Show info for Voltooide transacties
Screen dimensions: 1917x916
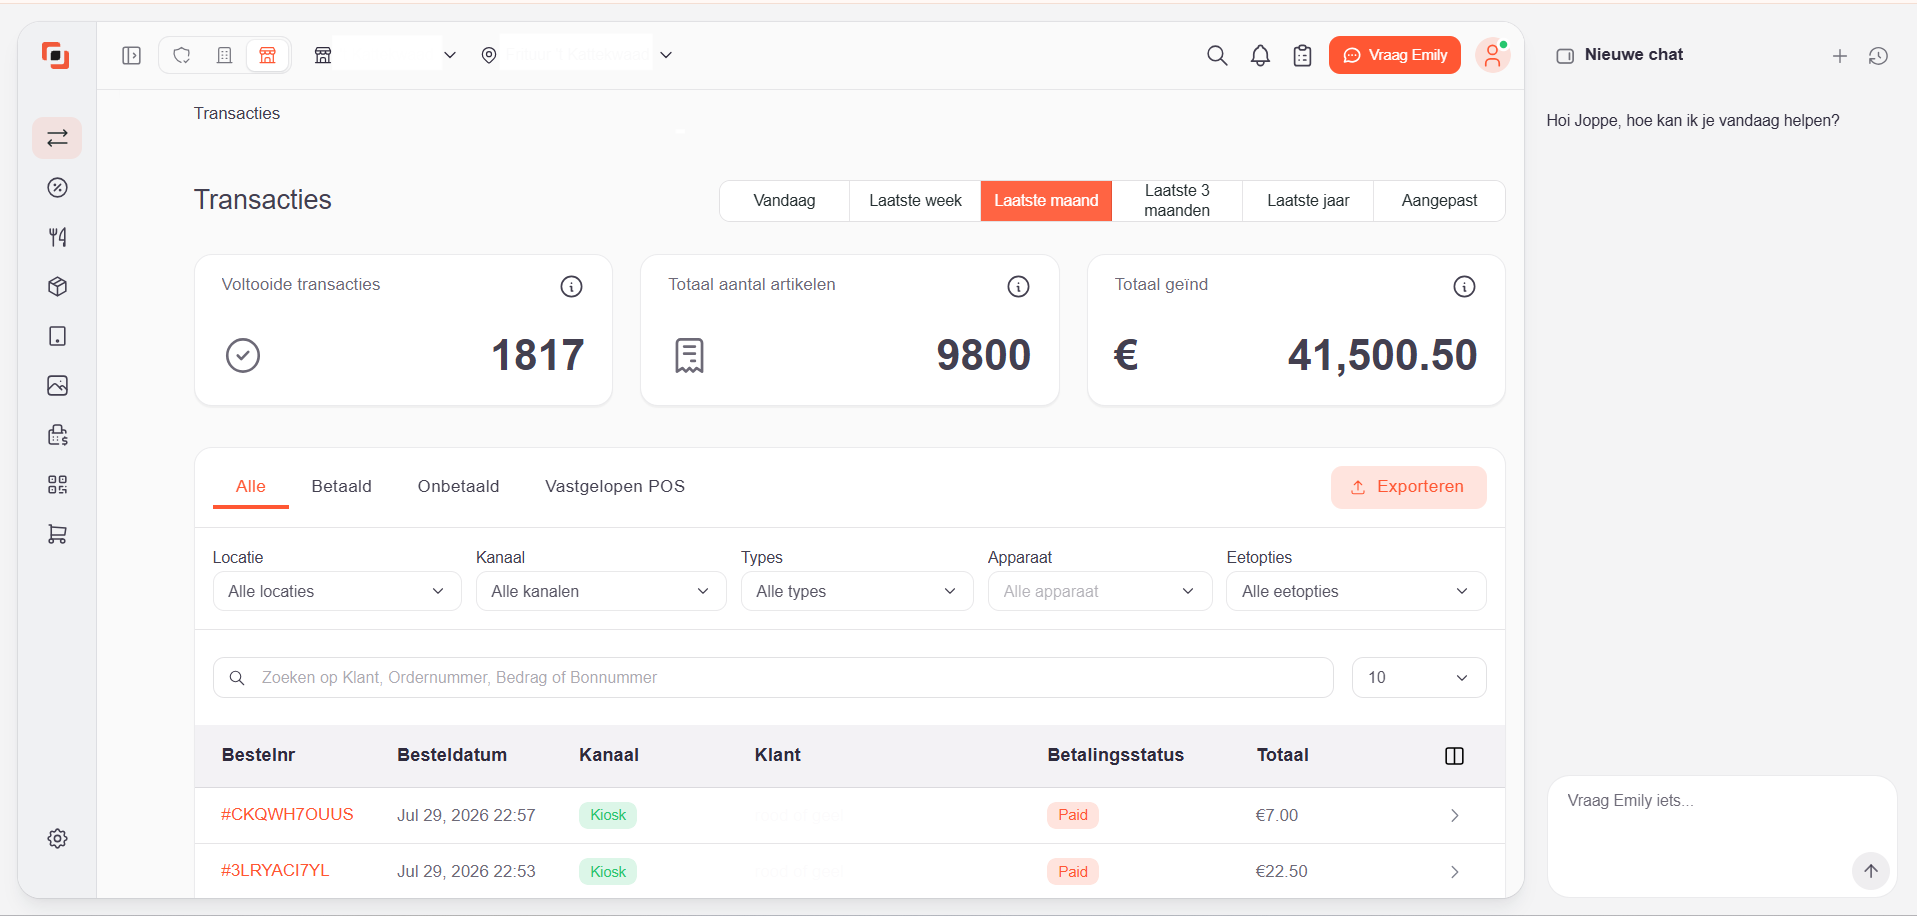click(571, 287)
